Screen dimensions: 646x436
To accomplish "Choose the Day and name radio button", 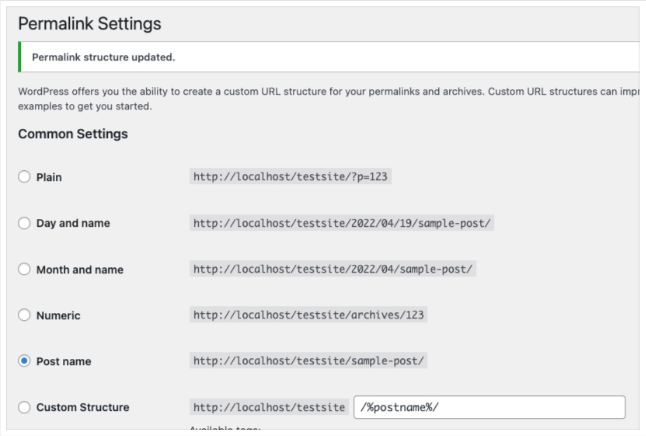I will tap(24, 223).
